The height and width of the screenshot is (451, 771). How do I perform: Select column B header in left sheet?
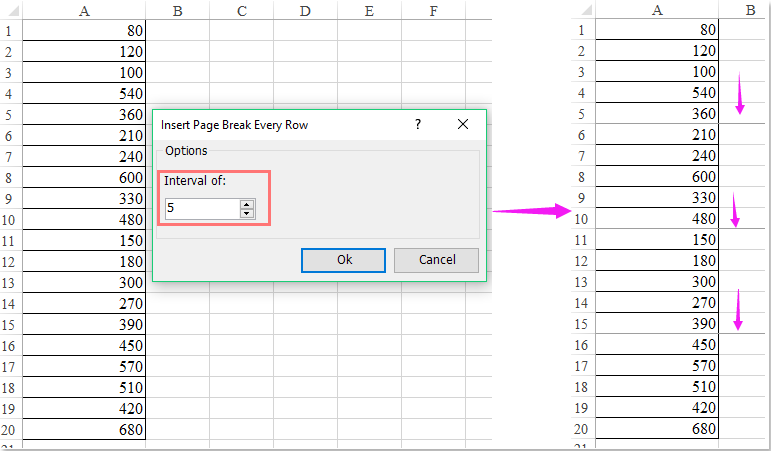pyautogui.click(x=177, y=11)
